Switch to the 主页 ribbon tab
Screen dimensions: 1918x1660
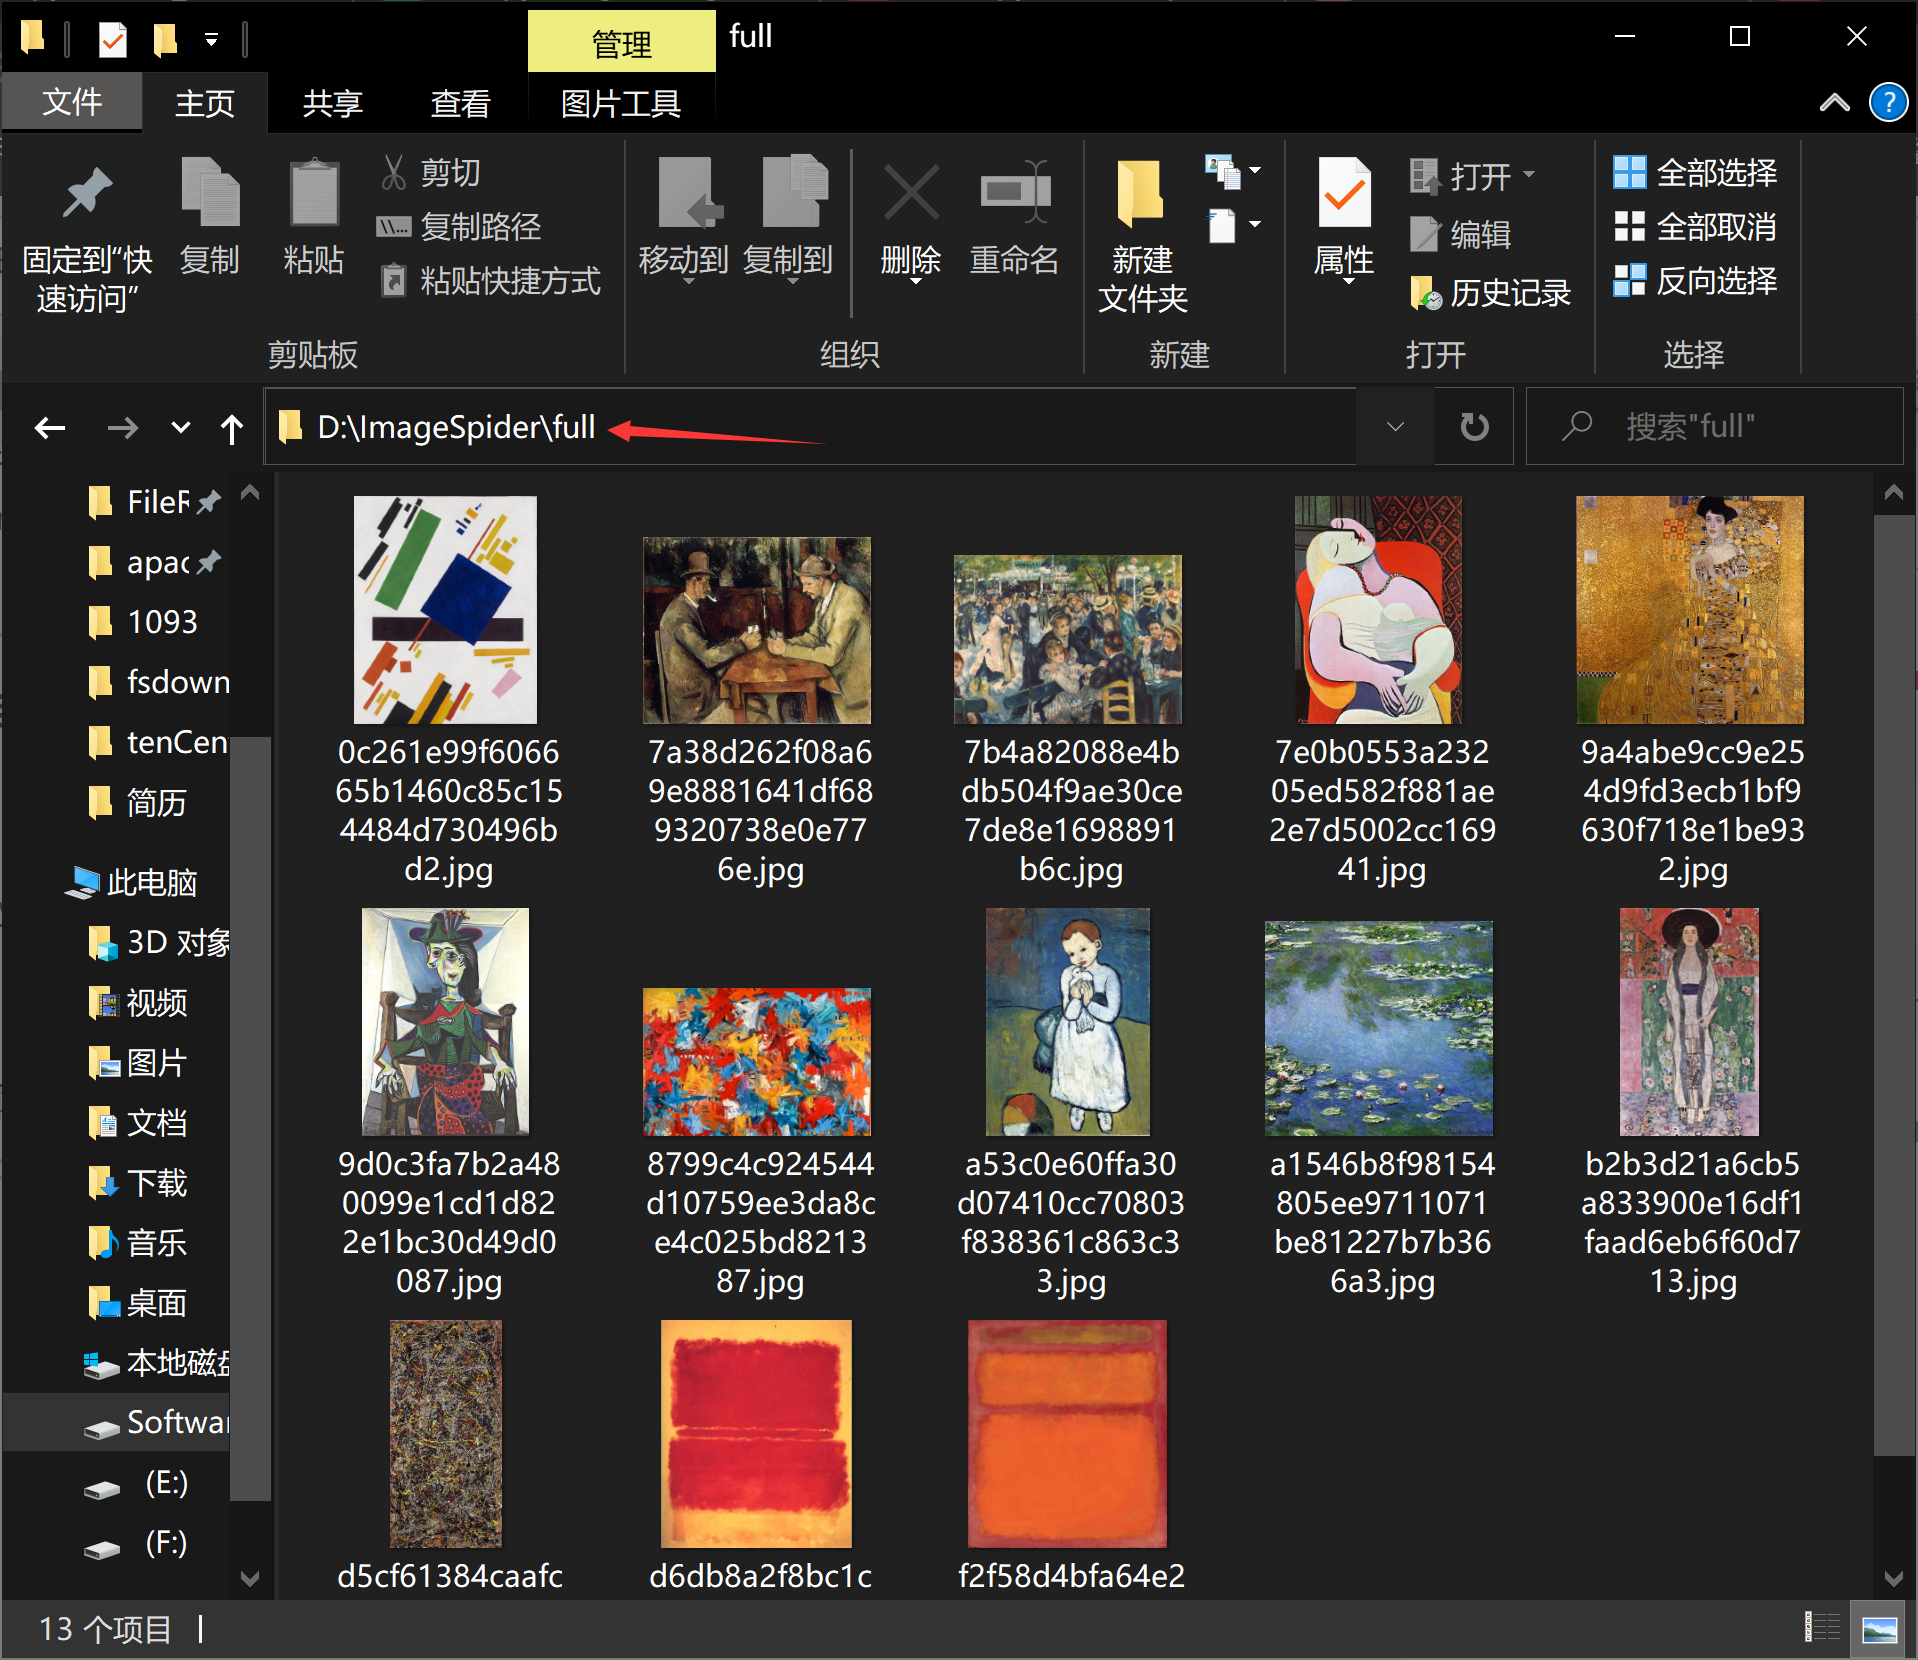[x=205, y=103]
